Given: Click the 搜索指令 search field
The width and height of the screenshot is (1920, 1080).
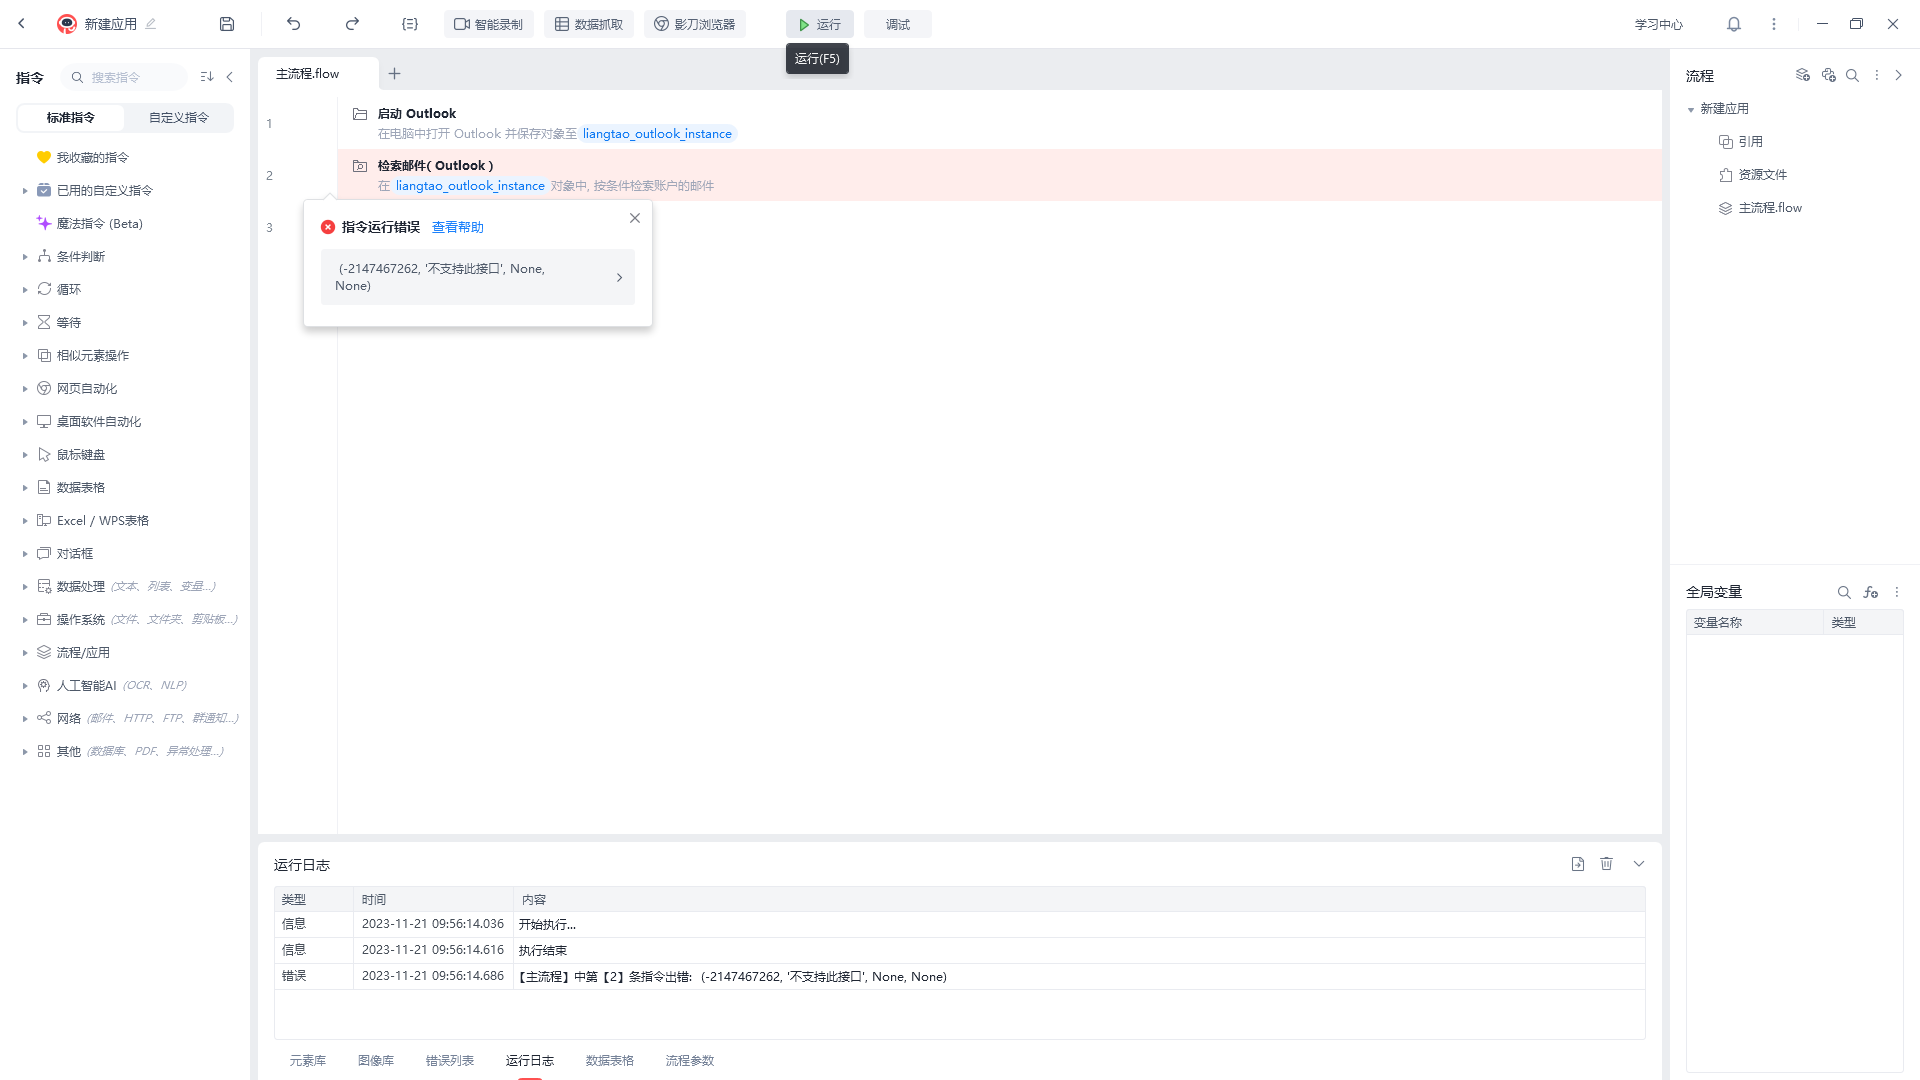Looking at the screenshot, I should point(124,77).
